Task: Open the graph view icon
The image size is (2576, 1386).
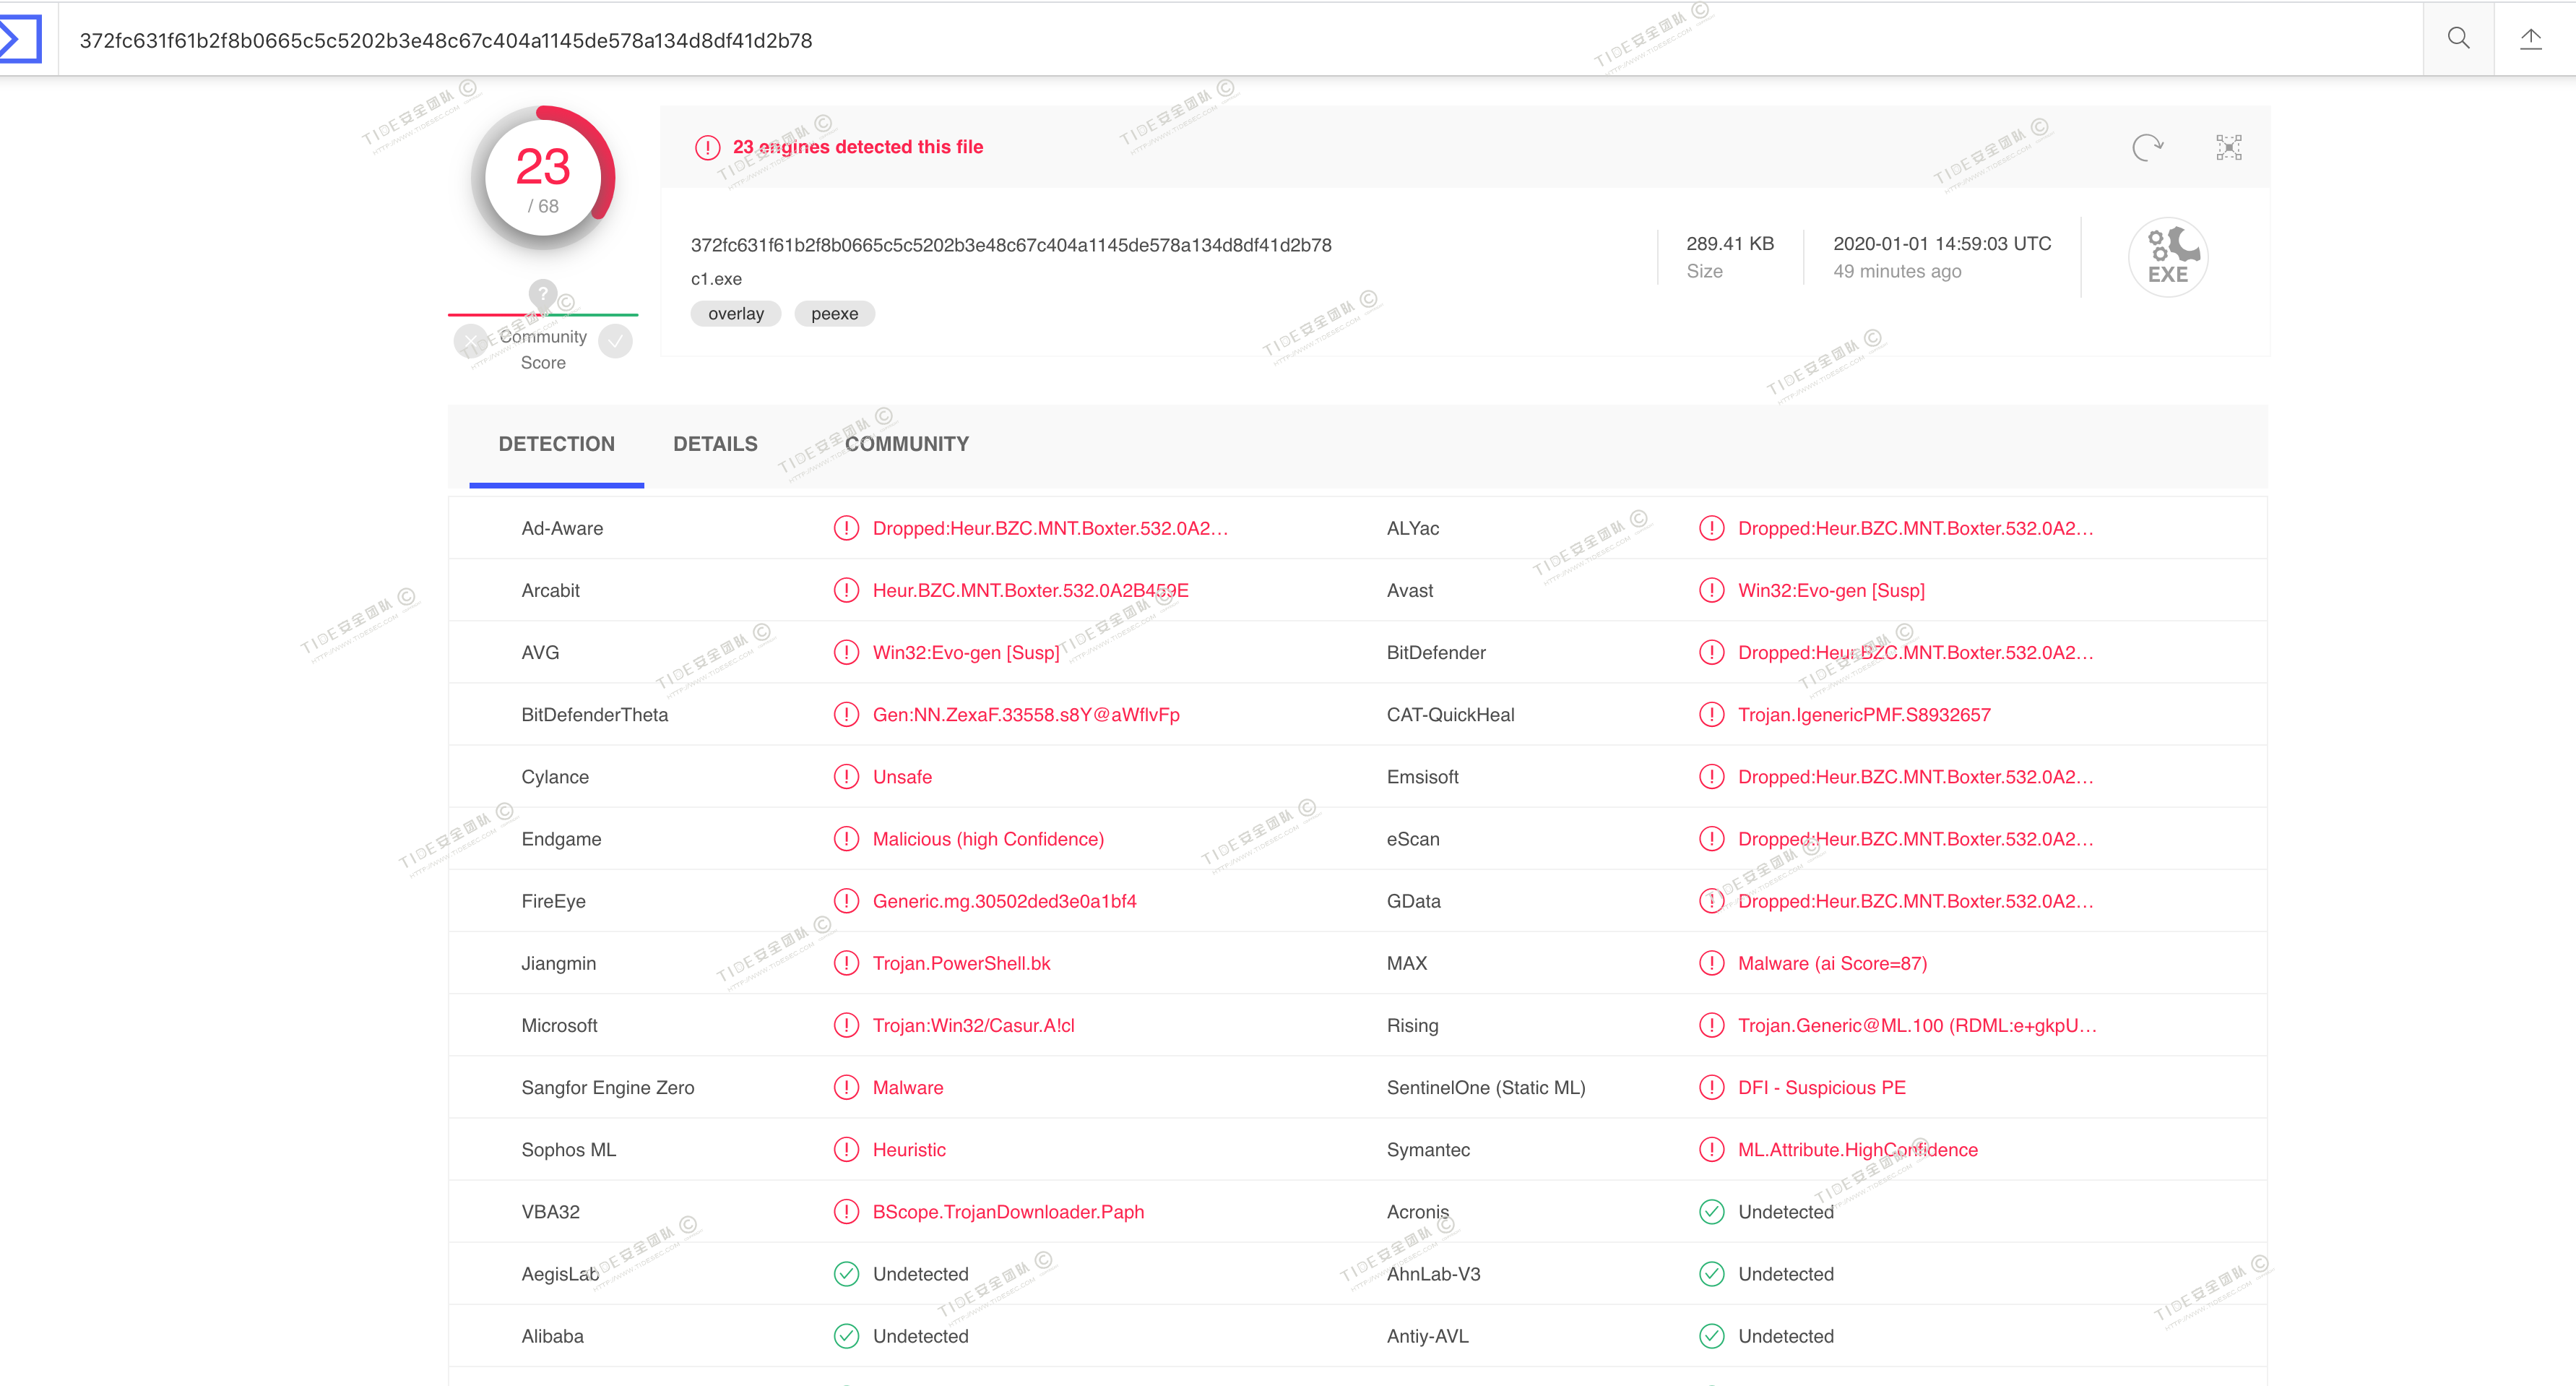Action: point(2228,148)
